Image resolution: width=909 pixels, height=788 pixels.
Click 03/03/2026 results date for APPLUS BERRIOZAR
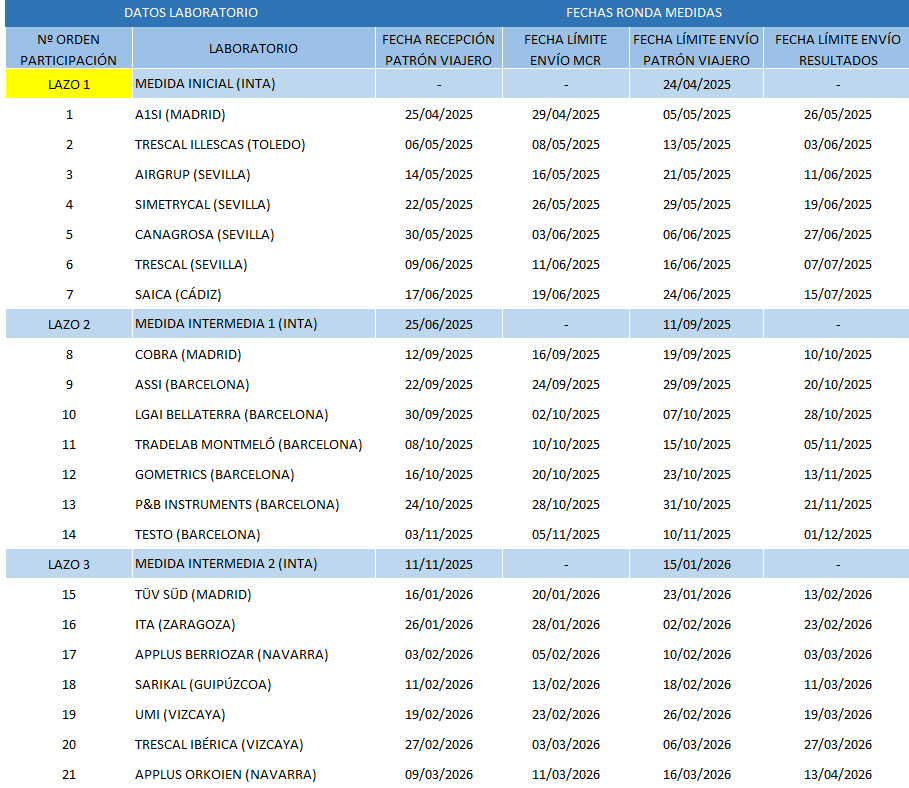[x=838, y=655]
